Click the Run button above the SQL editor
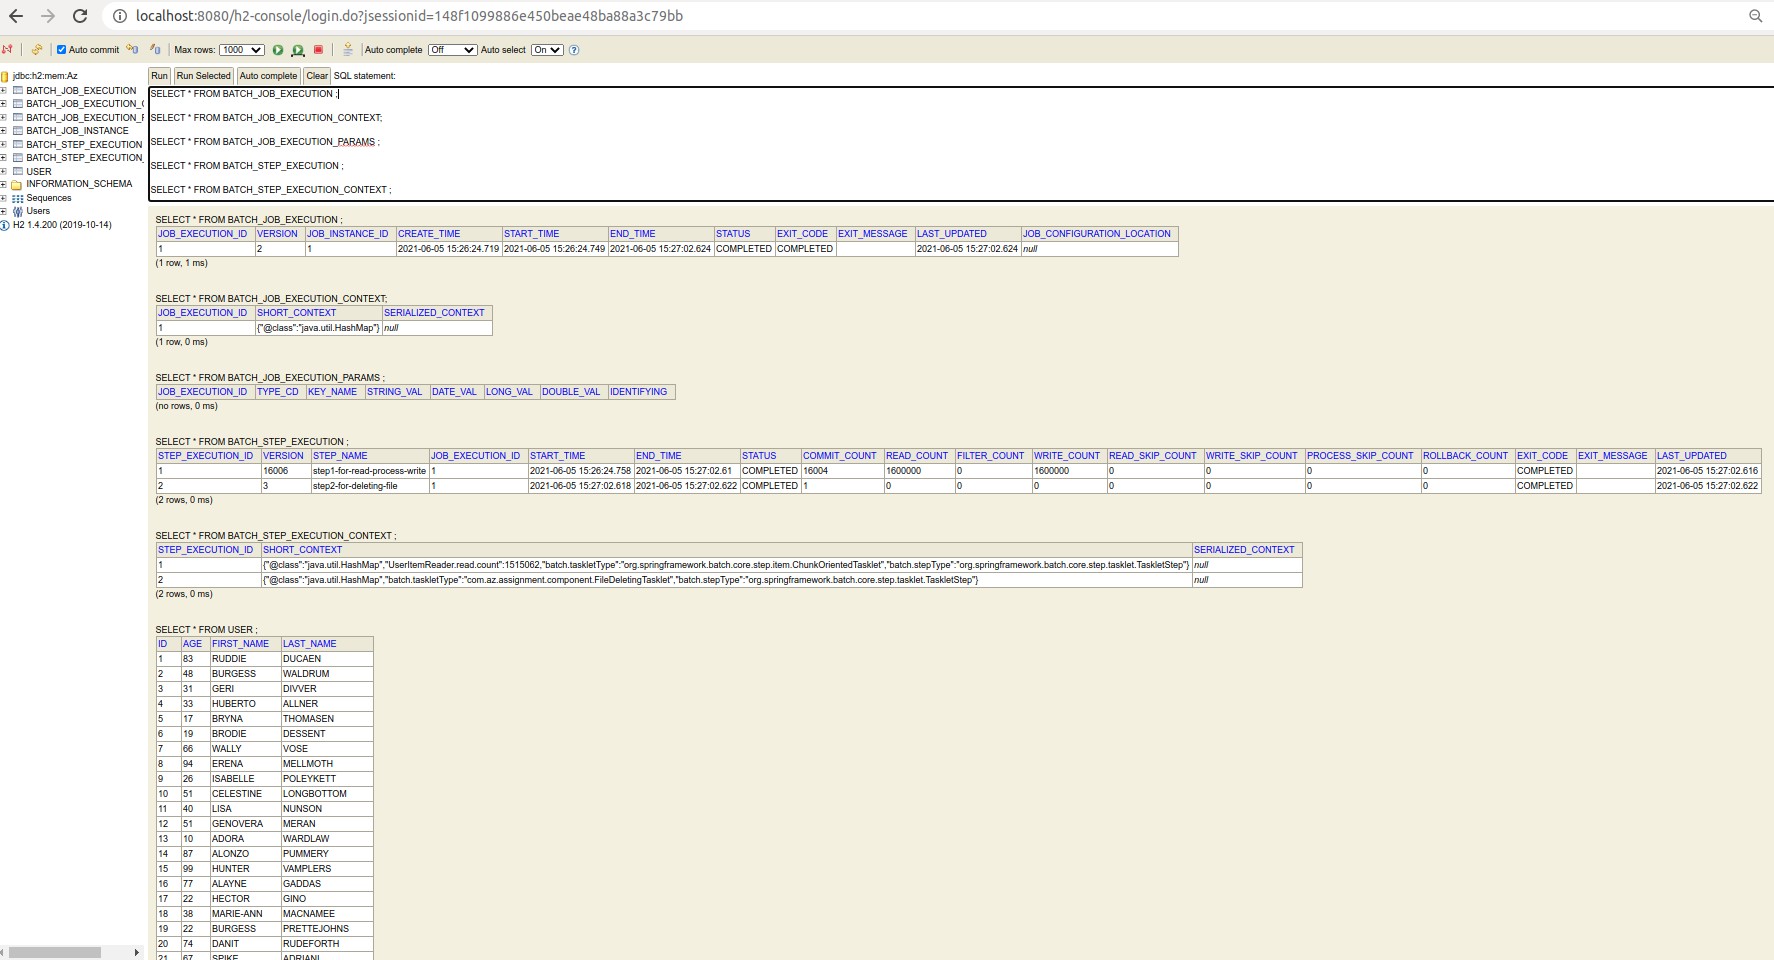This screenshot has width=1774, height=960. [x=159, y=76]
